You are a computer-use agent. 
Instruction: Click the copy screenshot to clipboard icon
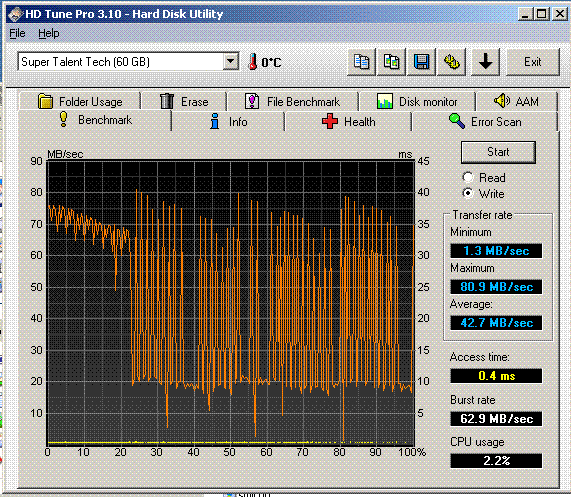coord(391,62)
